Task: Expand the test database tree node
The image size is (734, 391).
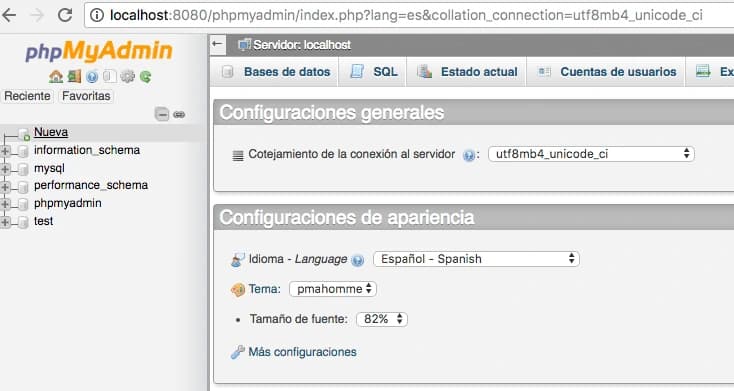Action: (x=5, y=221)
